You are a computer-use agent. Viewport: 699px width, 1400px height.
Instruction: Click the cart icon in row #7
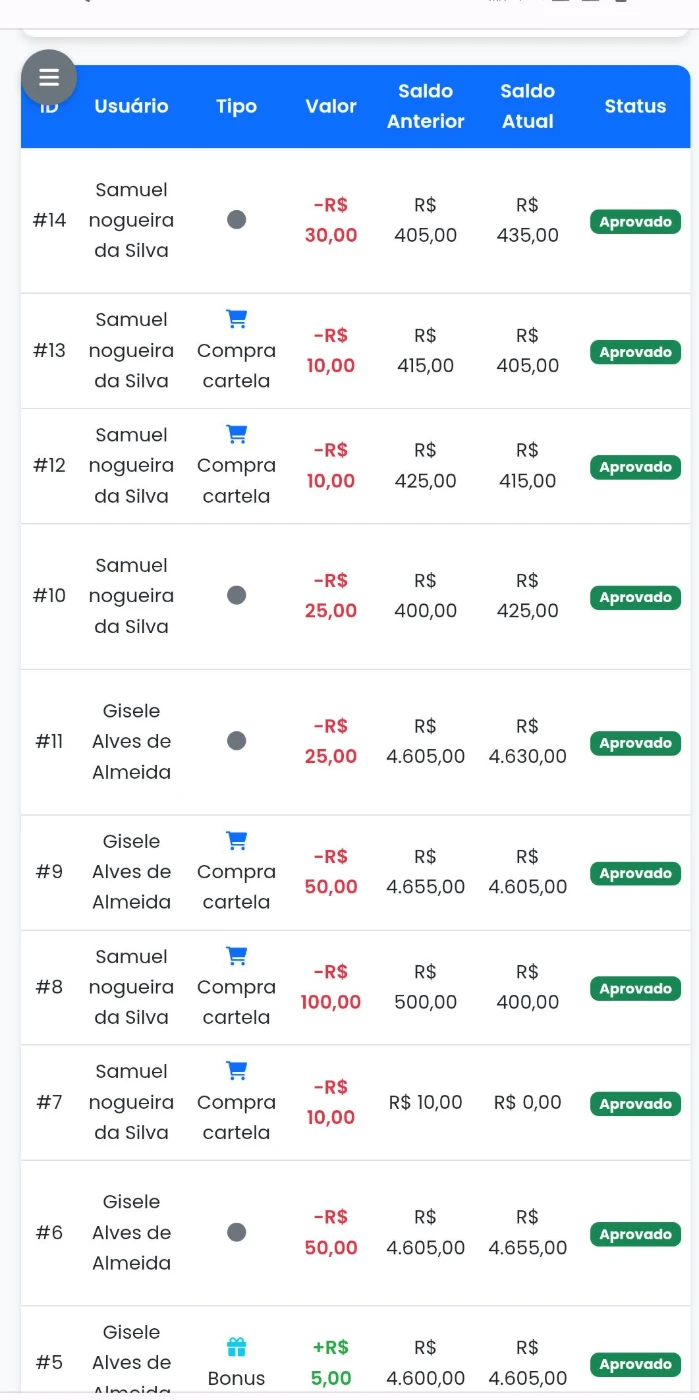pos(236,1071)
